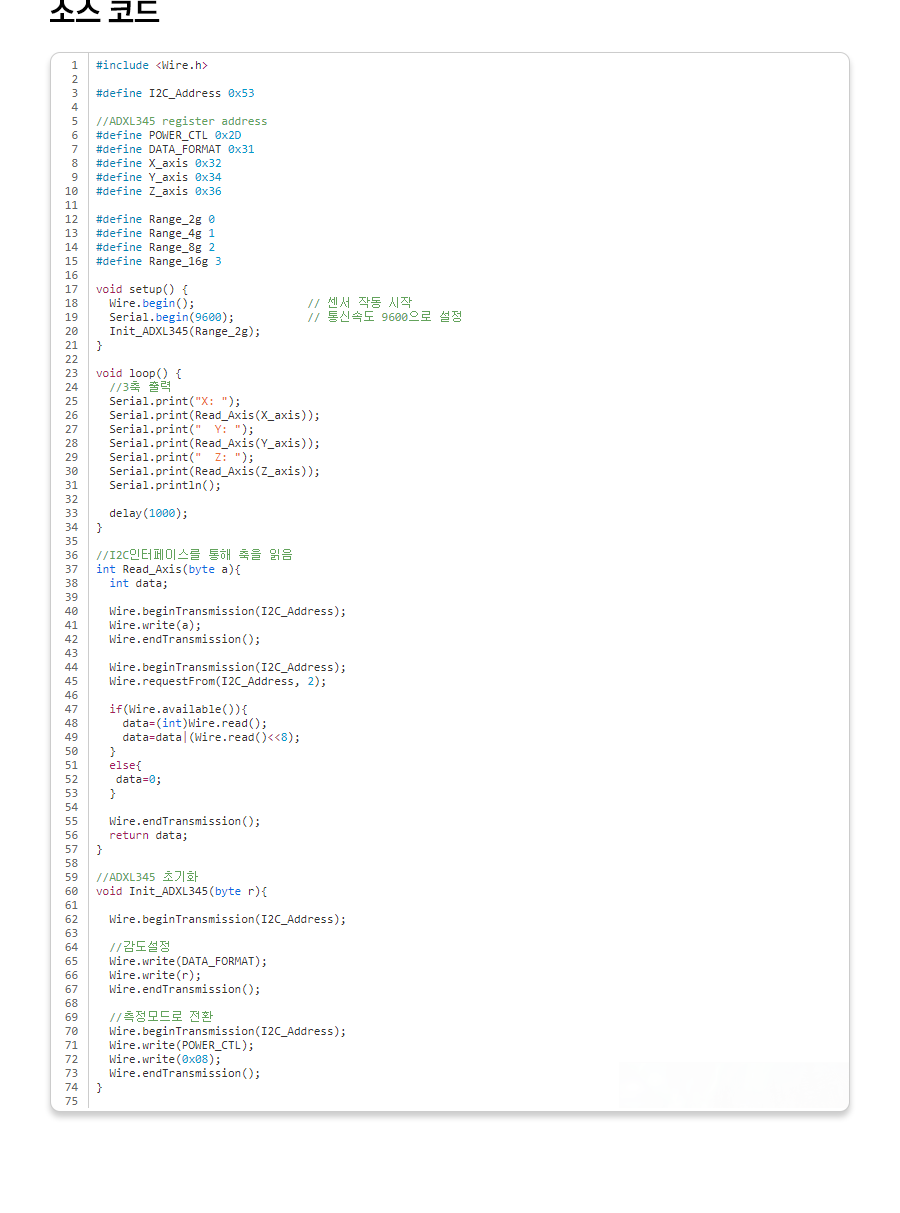Click the Wire.write(DATA_FORMAT) line

188,961
